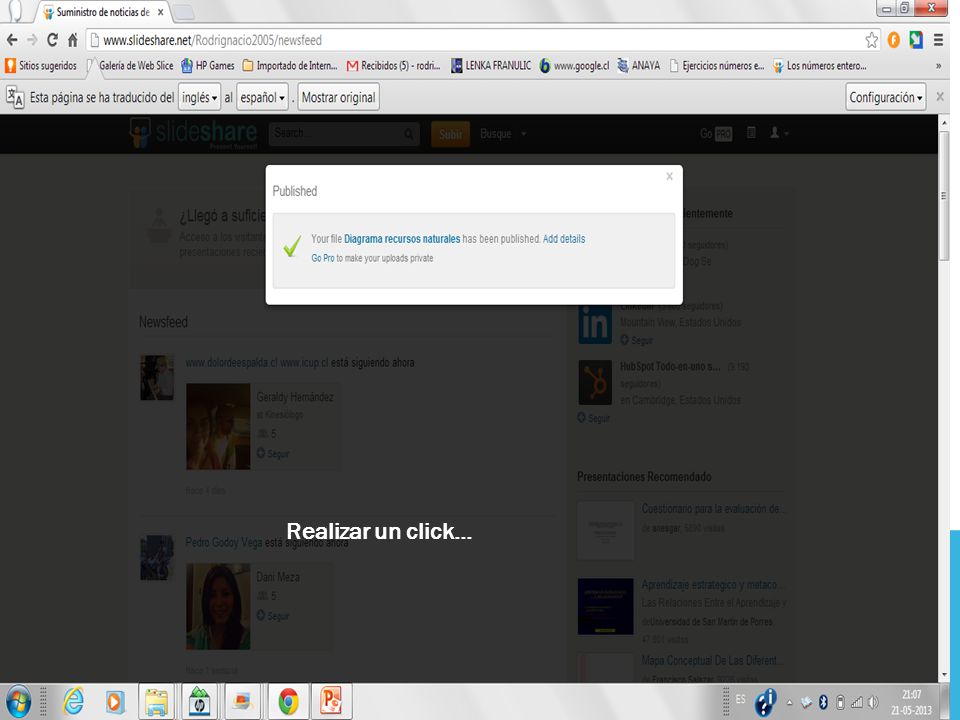Open the Diagrama recursos naturales link
The width and height of the screenshot is (960, 720).
[x=402, y=239]
